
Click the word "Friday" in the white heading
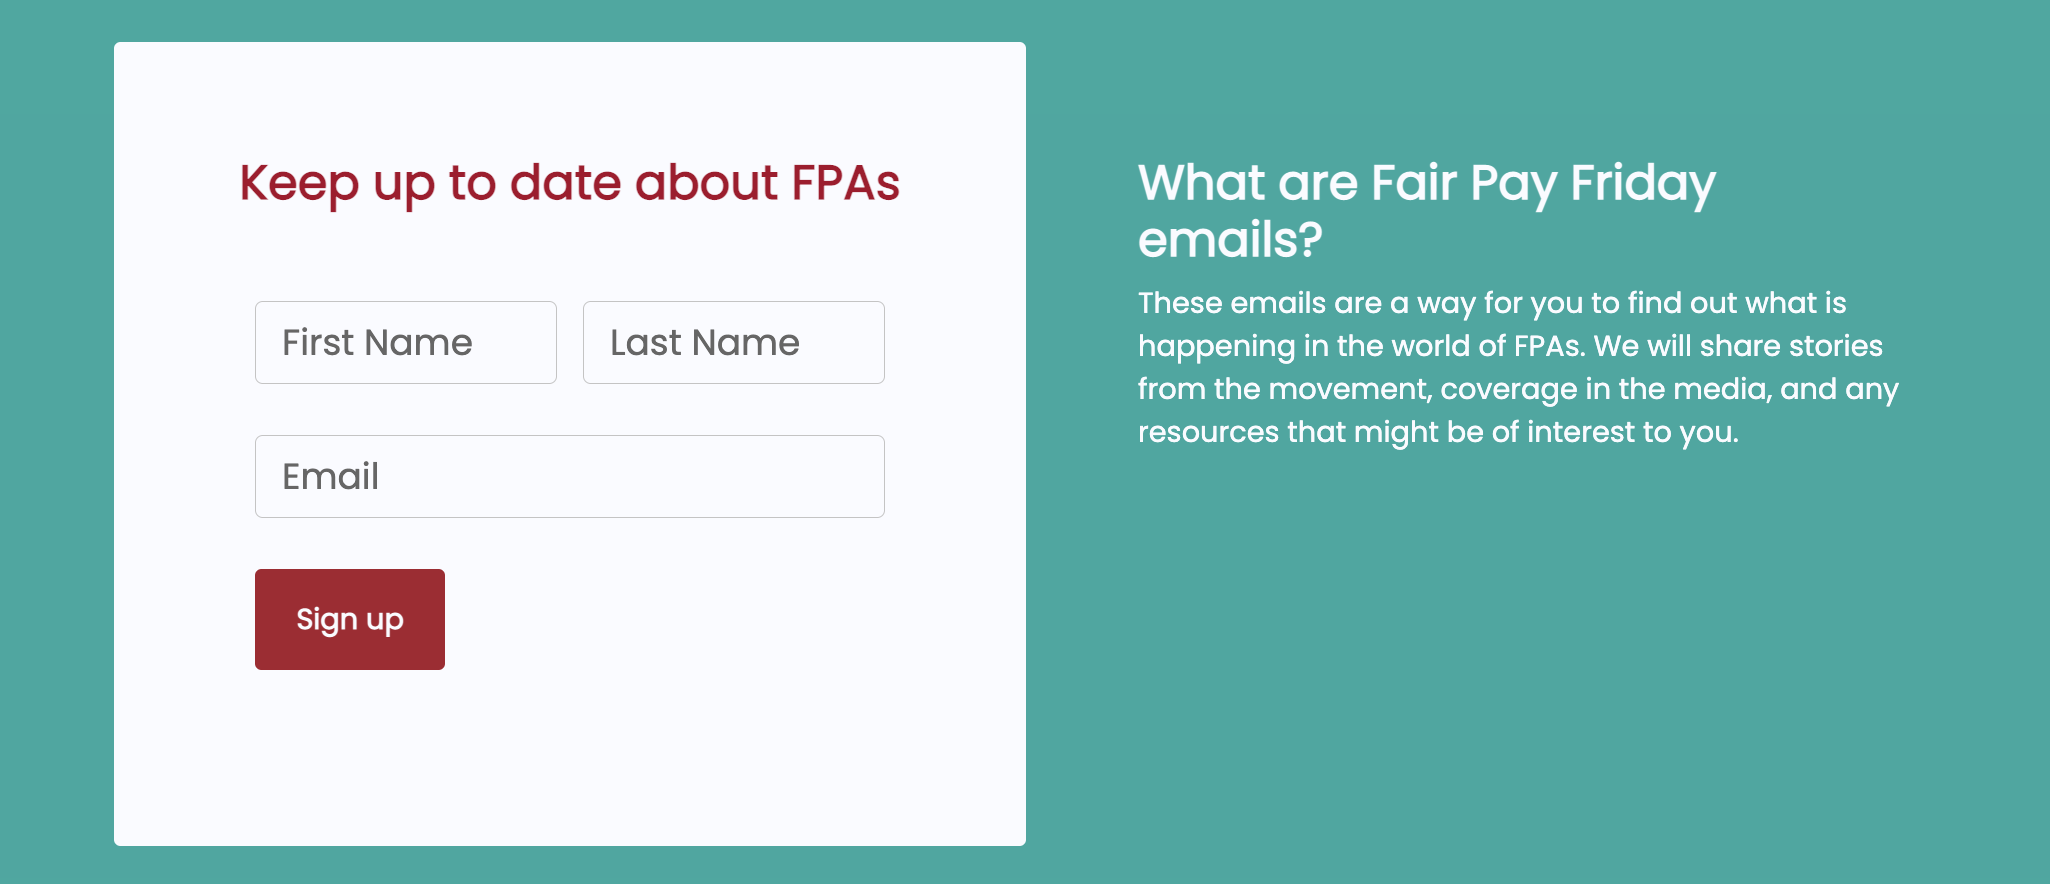pyautogui.click(x=1642, y=183)
